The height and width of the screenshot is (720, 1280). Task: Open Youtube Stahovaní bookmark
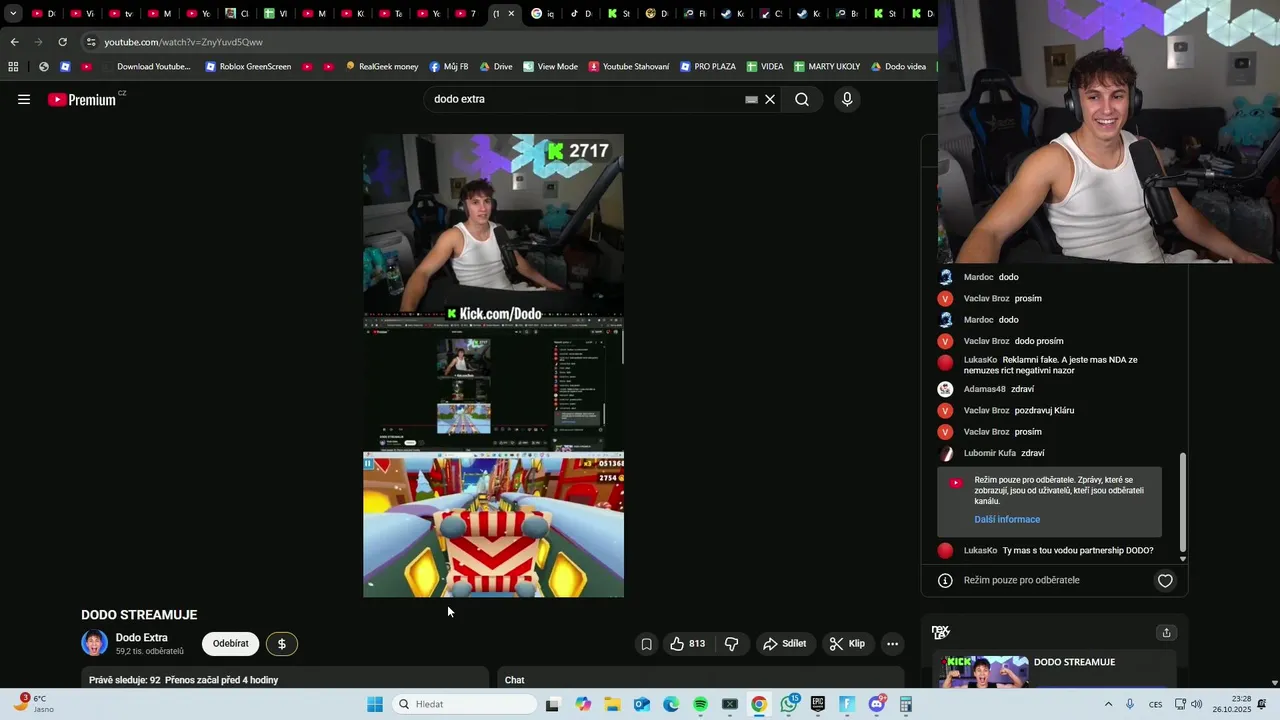[629, 67]
